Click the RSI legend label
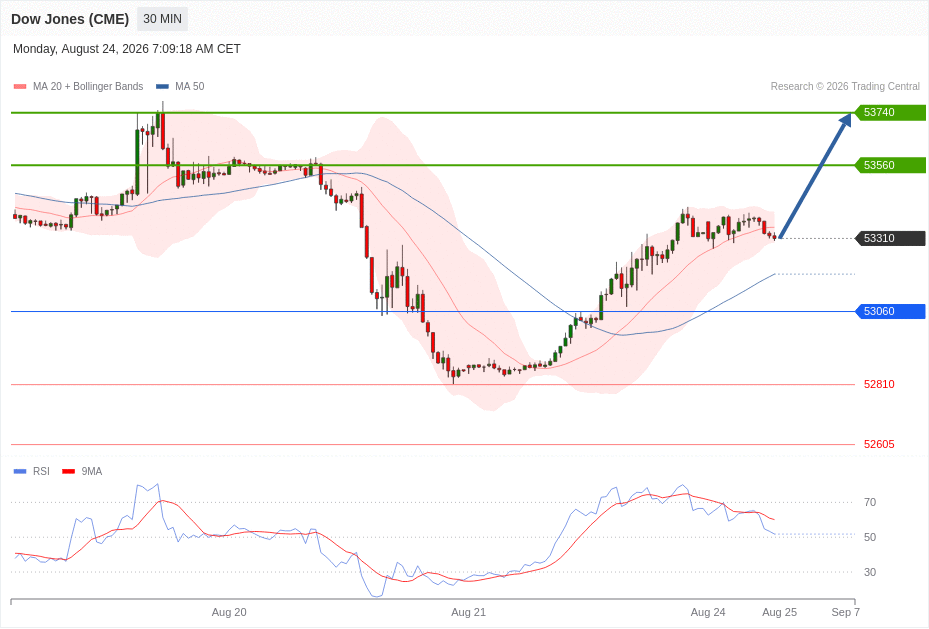The height and width of the screenshot is (629, 929). point(41,471)
